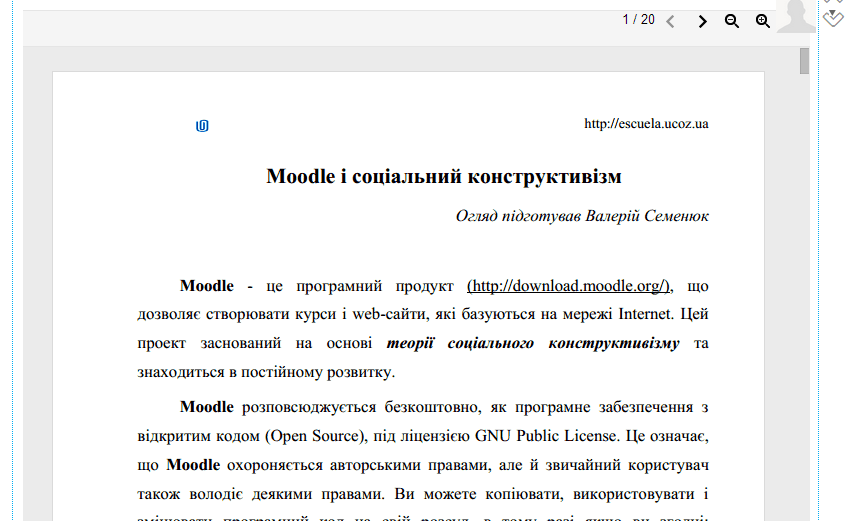Zoom out of the document
Screen dimensions: 854x521
(x=731, y=21)
